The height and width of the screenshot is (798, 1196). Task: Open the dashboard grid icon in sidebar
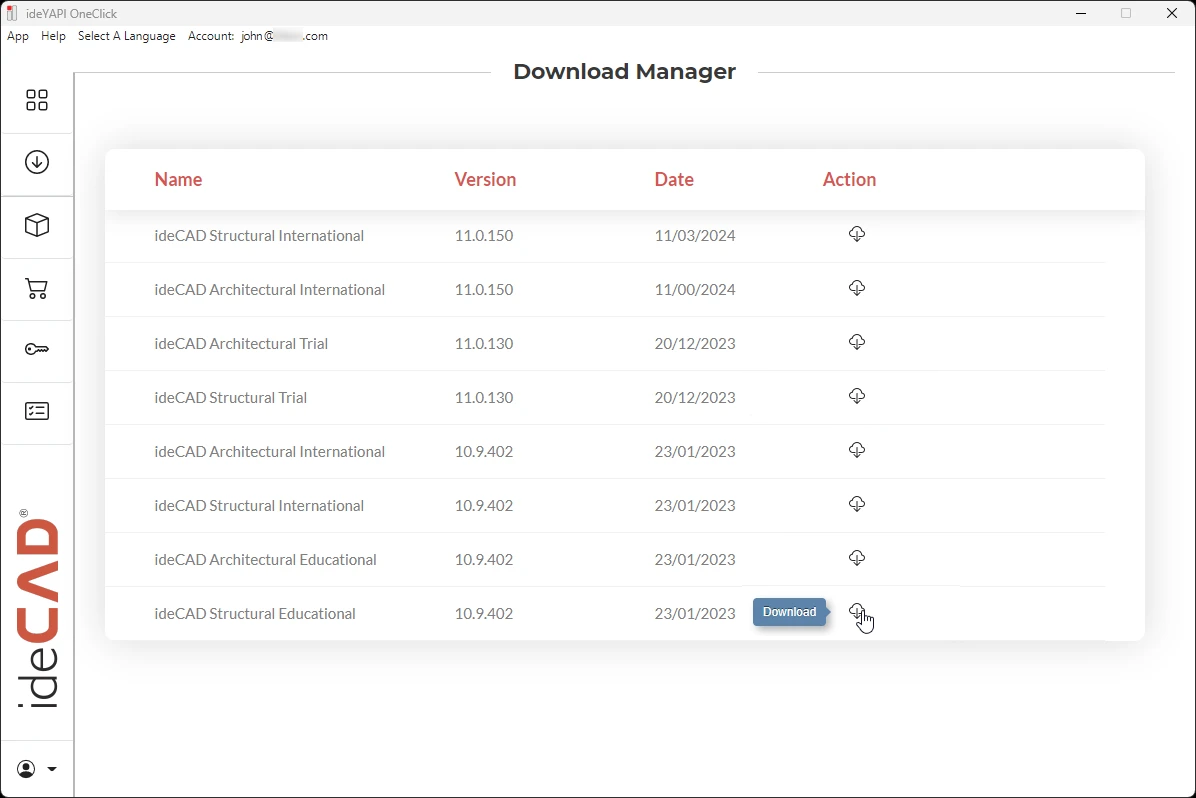coord(37,100)
